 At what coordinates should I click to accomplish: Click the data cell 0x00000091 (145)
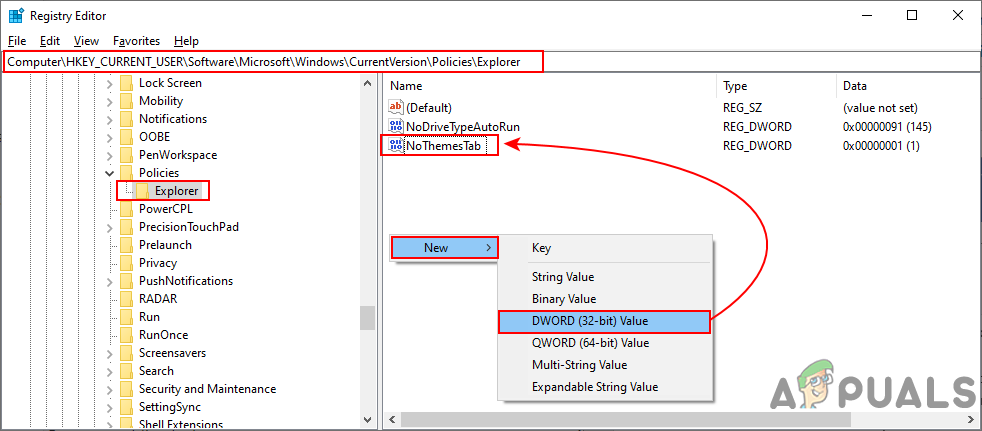pos(887,127)
